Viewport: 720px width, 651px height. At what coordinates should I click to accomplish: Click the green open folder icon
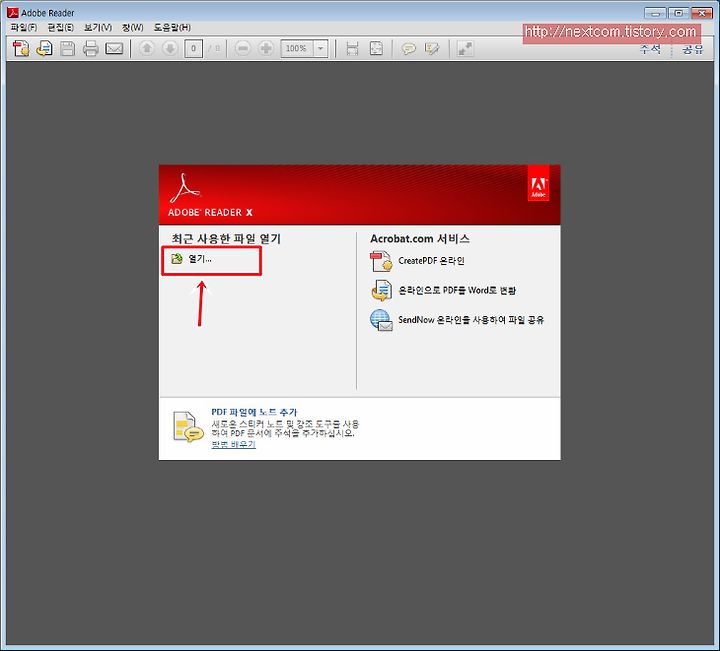click(177, 259)
